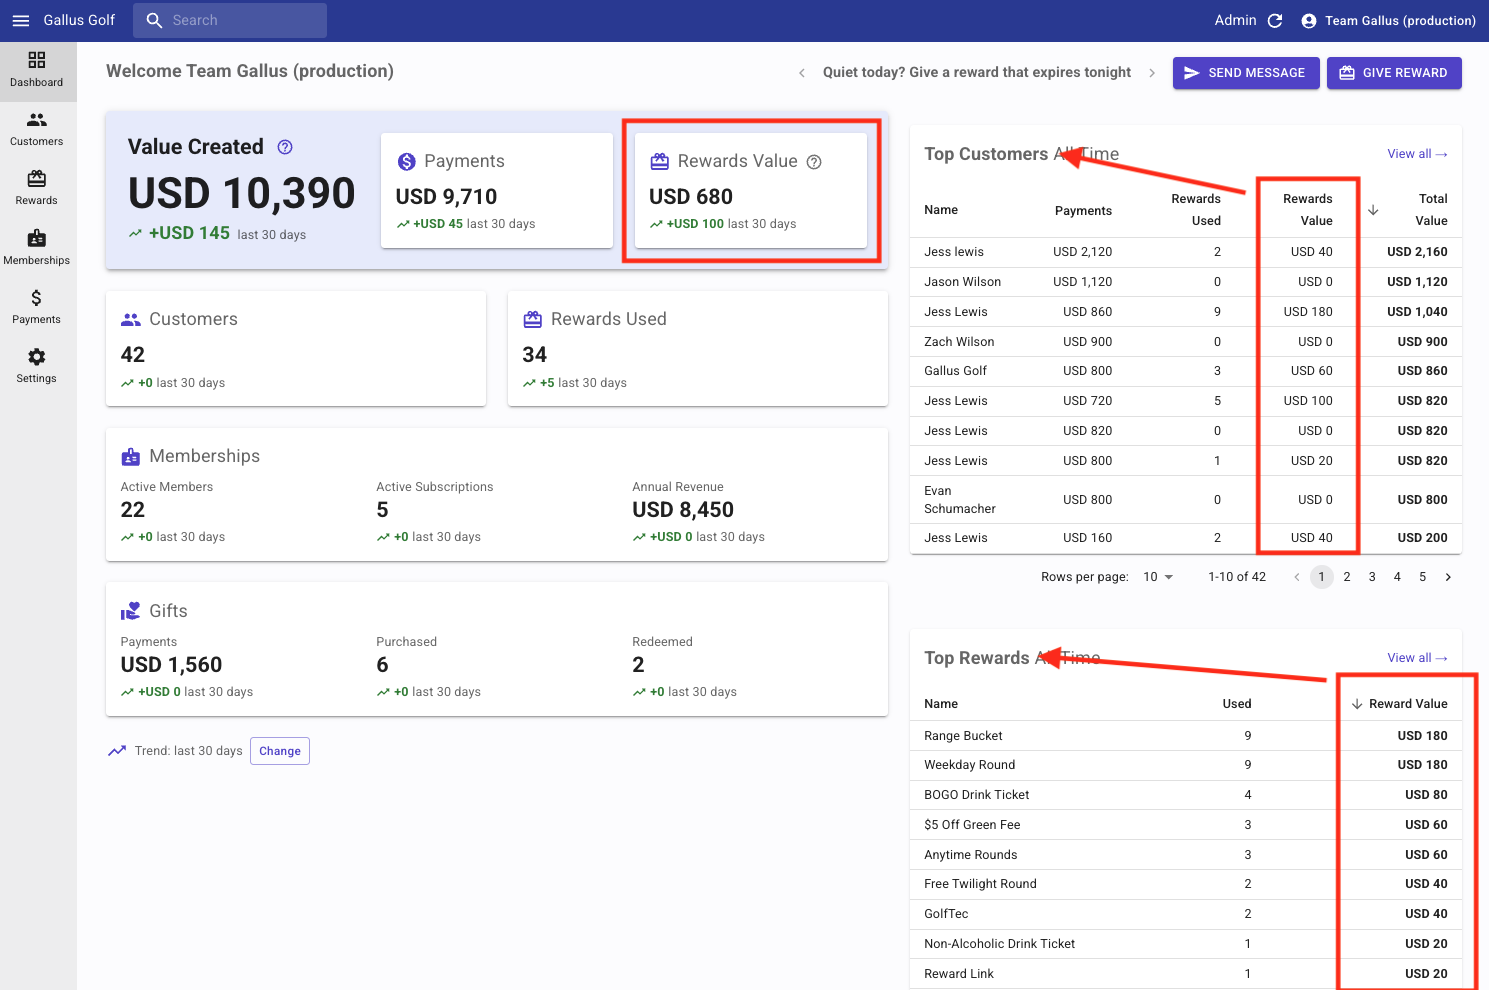This screenshot has width=1489, height=990.
Task: Show the next tip with right chevron
Action: pyautogui.click(x=1152, y=73)
